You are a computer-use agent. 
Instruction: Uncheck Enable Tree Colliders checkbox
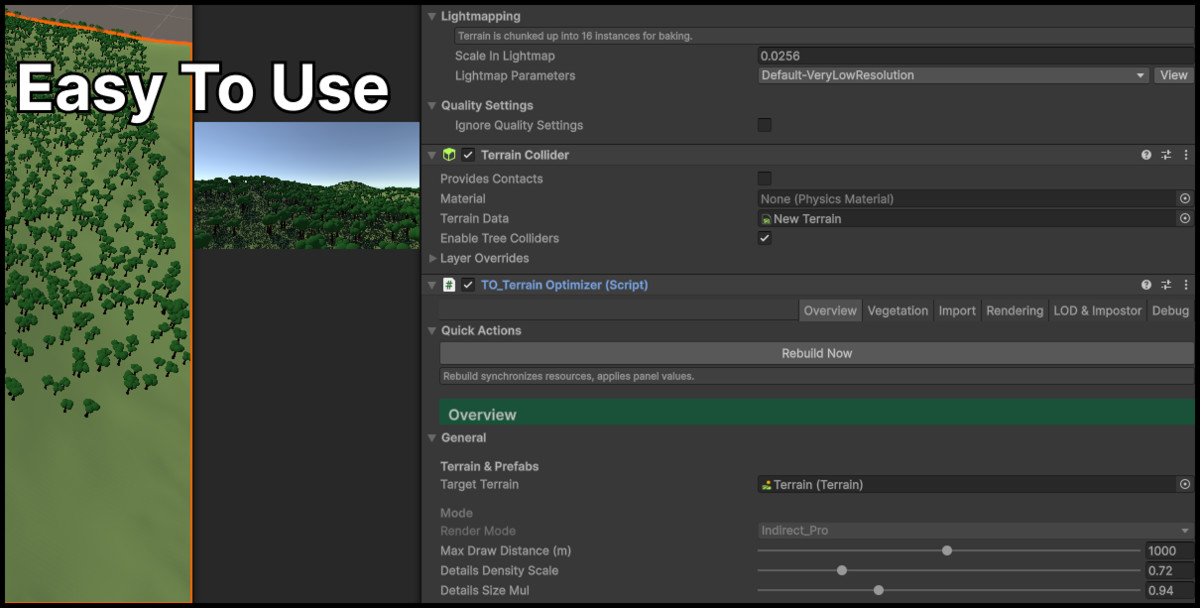tap(765, 239)
